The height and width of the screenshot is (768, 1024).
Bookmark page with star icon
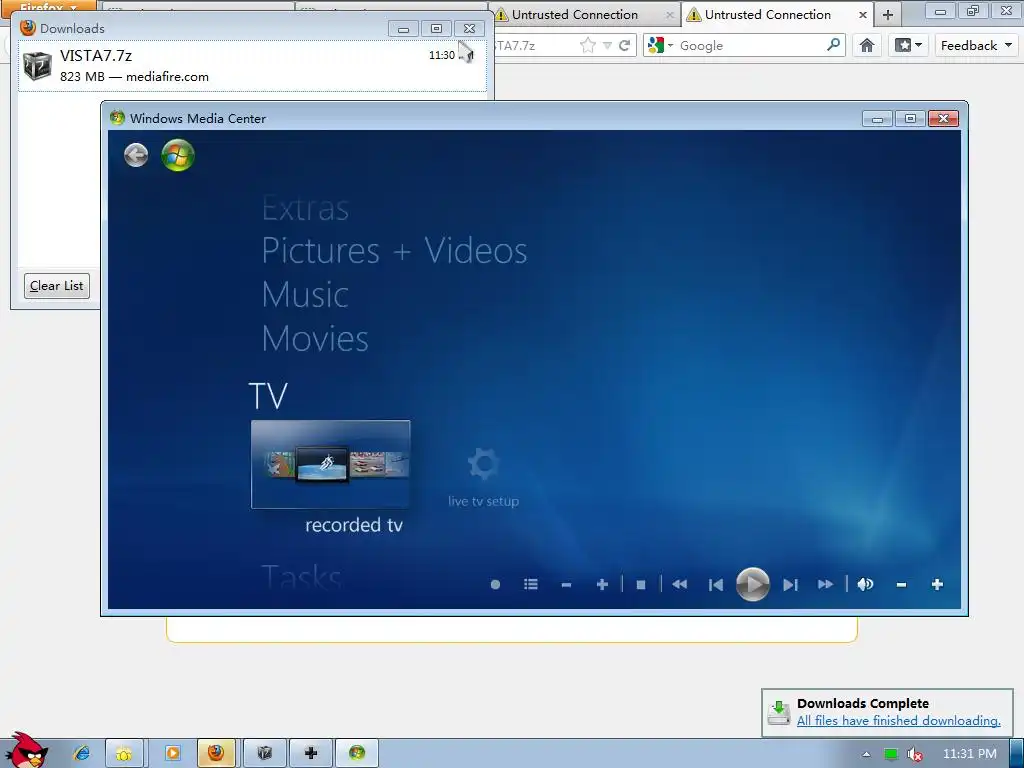[x=588, y=45]
